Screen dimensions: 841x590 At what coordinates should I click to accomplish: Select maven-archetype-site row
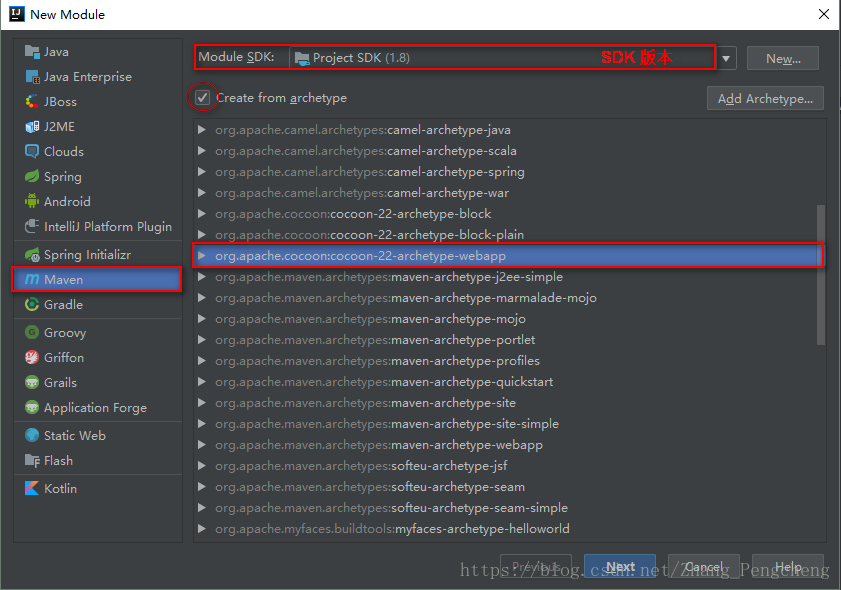tap(509, 403)
